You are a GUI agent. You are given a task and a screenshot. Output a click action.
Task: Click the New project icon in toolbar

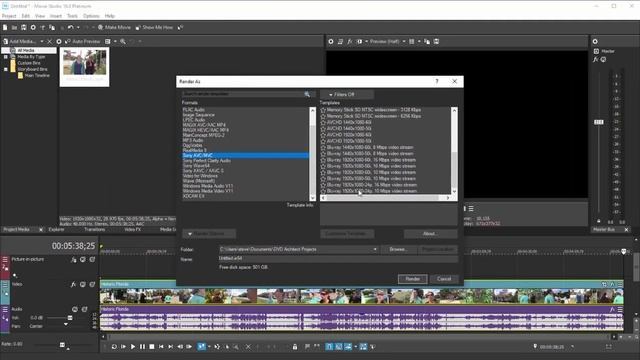5,27
